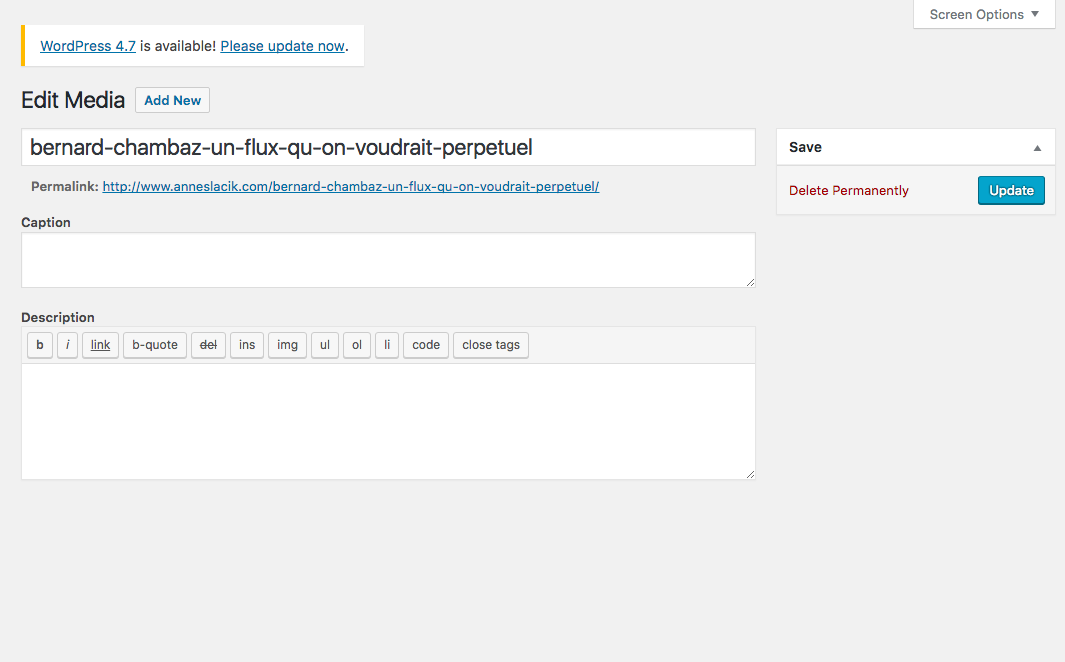Click the b-quote formatting button
This screenshot has height=662, width=1065.
155,345
